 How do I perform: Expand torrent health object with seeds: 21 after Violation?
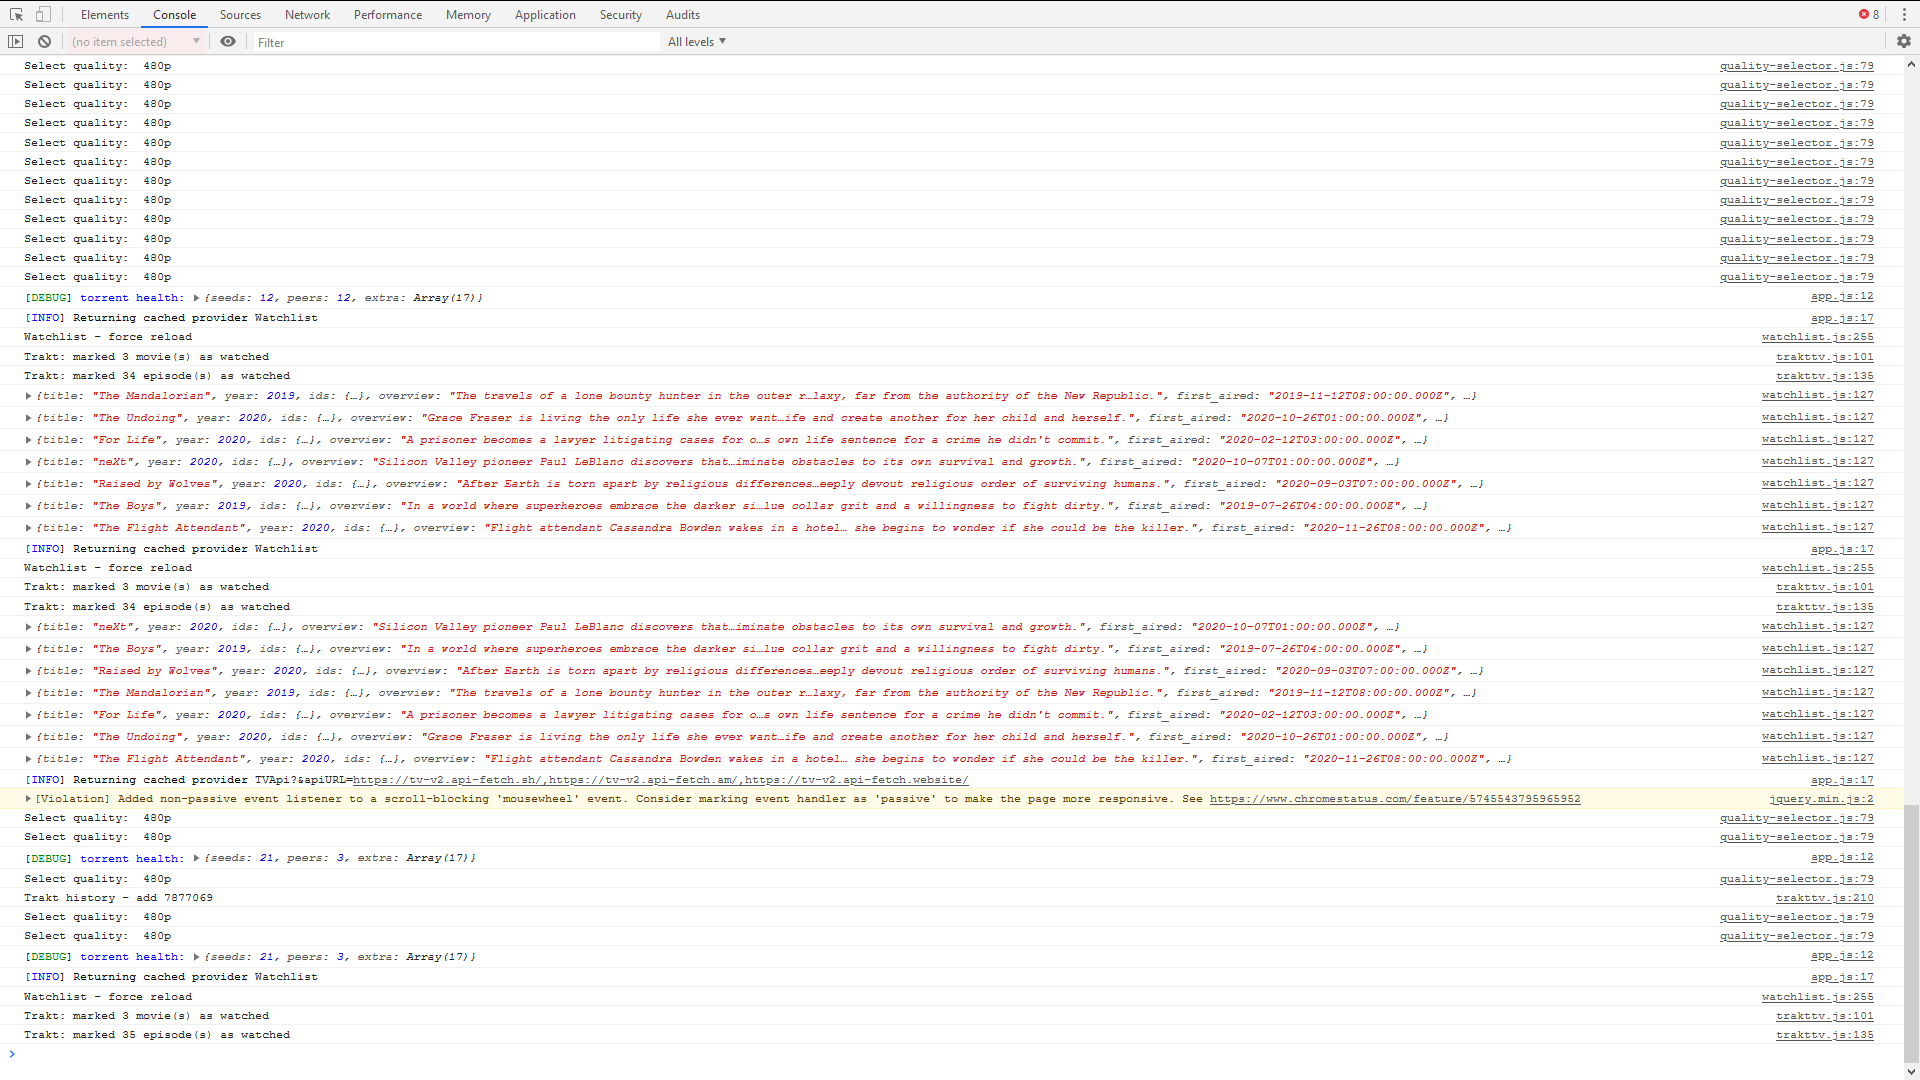[x=196, y=858]
